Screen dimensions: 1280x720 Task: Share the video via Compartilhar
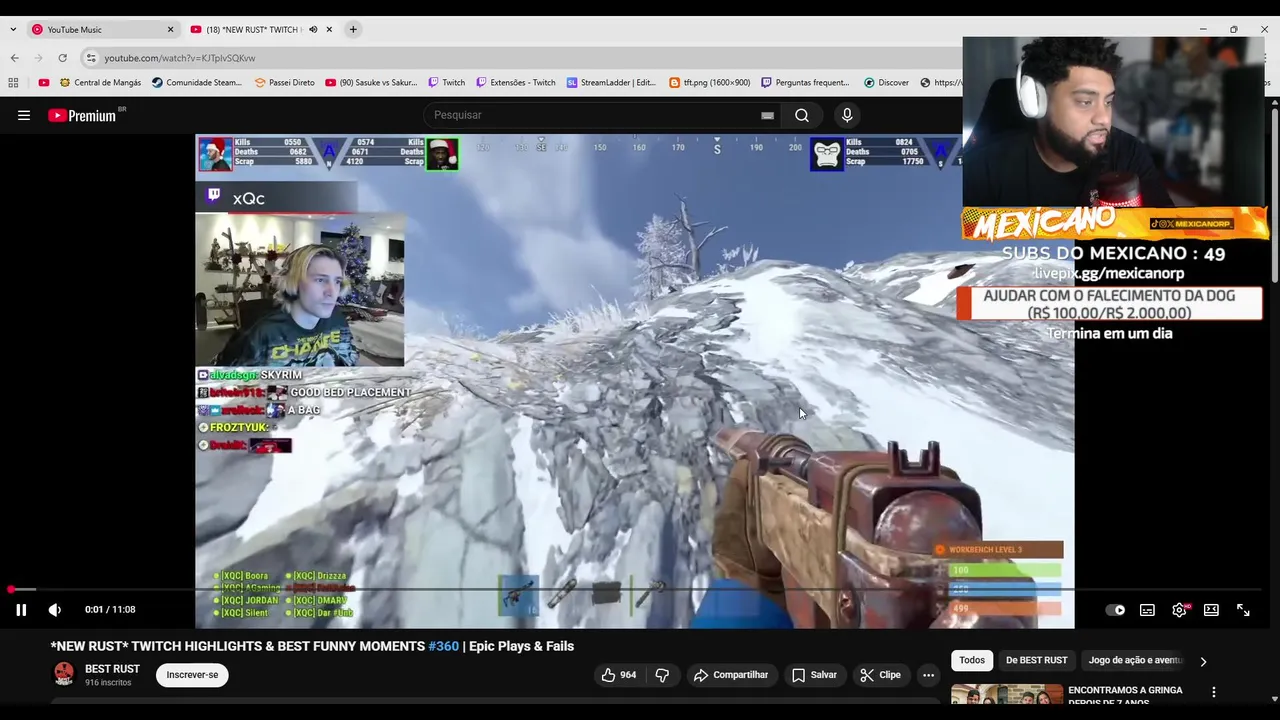731,675
